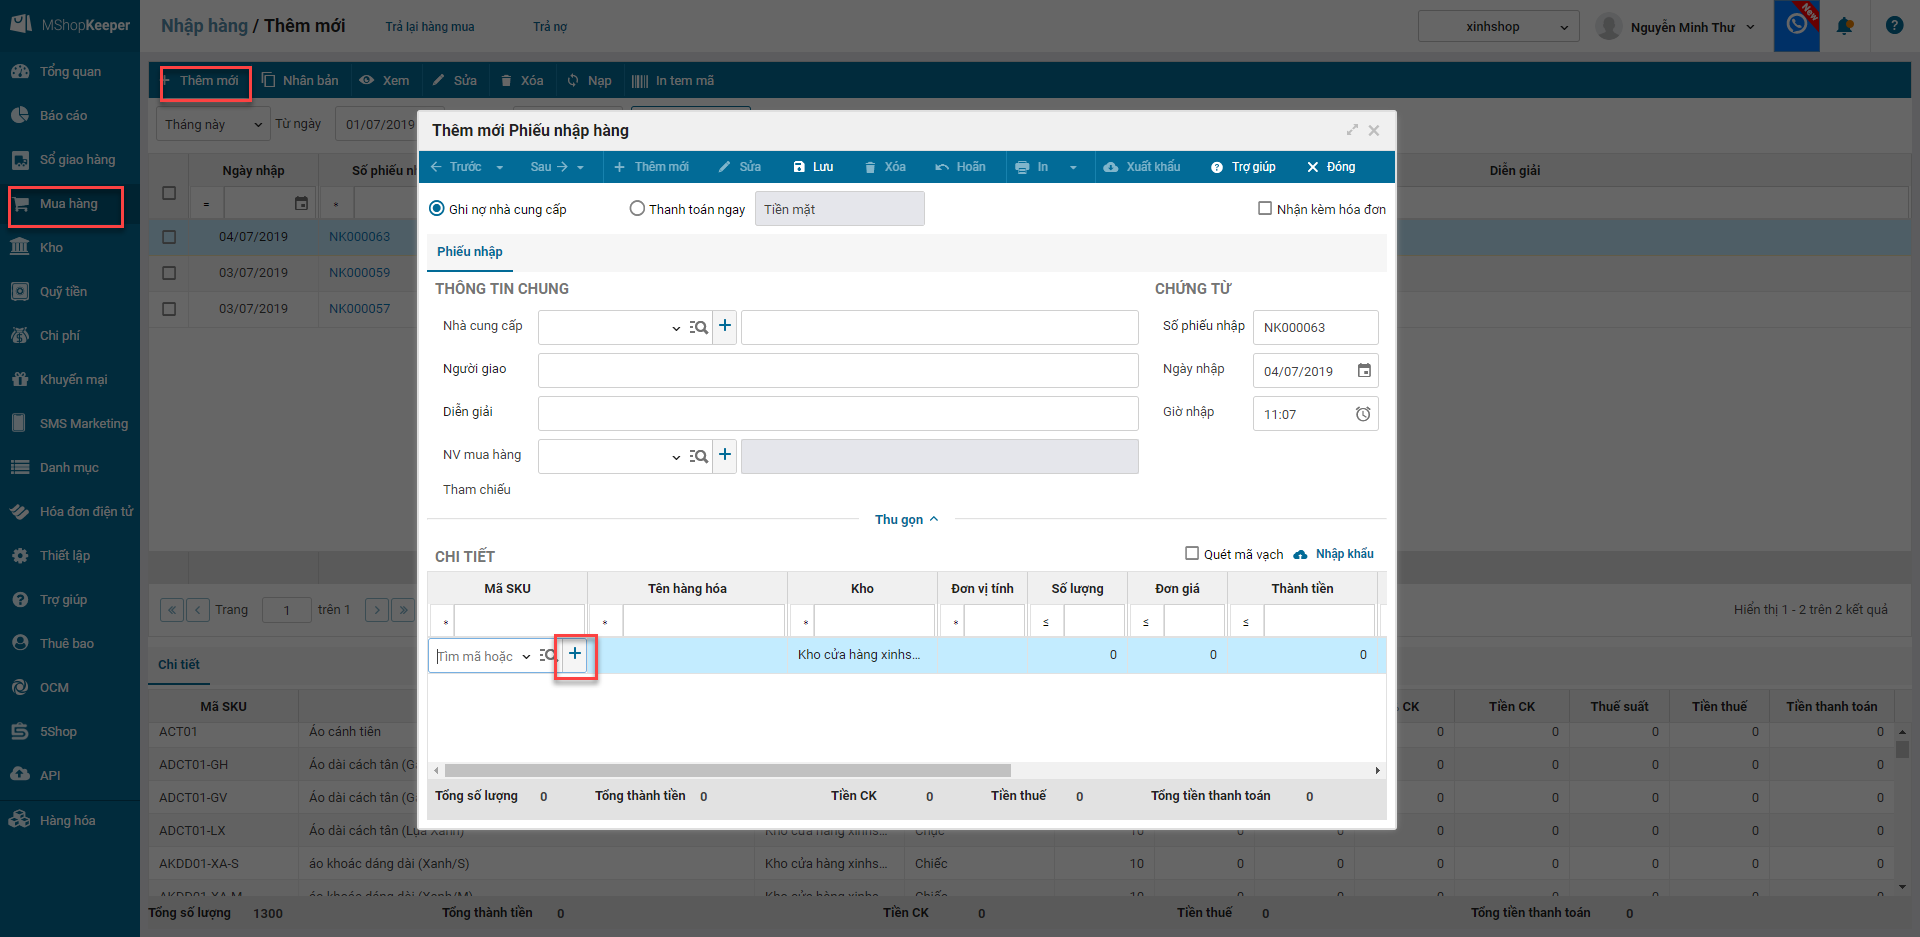This screenshot has width=1920, height=937.
Task: Tick checkbox for row NK000059
Action: click(x=169, y=273)
